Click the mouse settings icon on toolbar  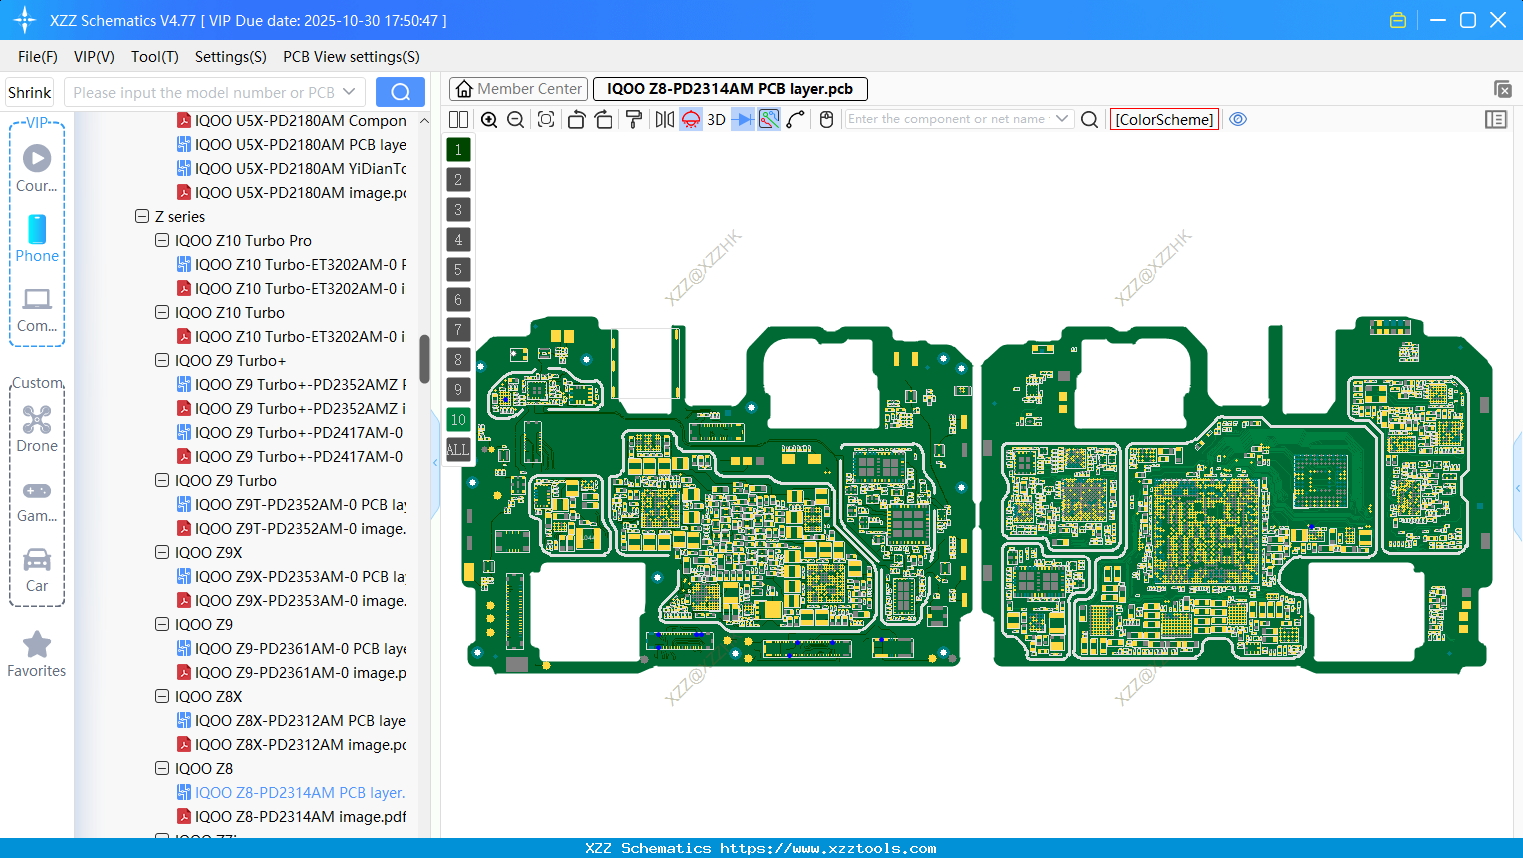(x=826, y=119)
